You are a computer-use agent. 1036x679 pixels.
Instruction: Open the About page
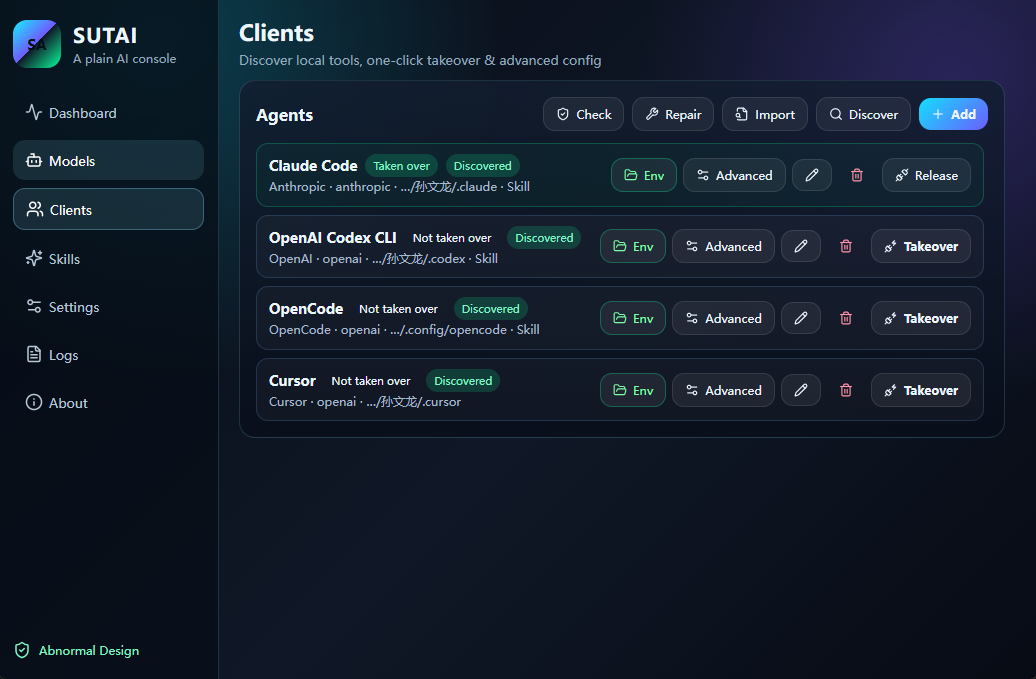point(108,403)
